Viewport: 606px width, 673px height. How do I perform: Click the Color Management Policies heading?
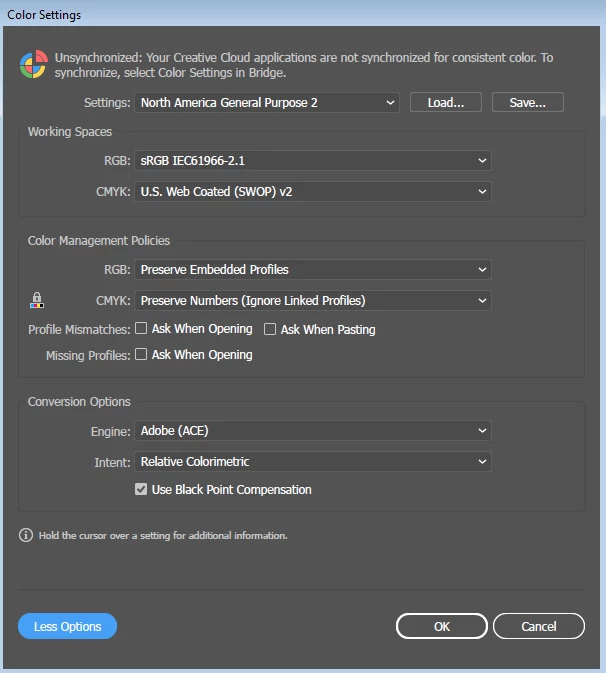point(99,240)
